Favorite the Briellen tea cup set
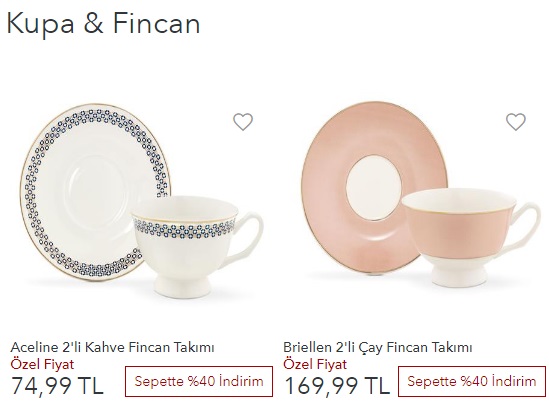549x411 pixels. 516,122
